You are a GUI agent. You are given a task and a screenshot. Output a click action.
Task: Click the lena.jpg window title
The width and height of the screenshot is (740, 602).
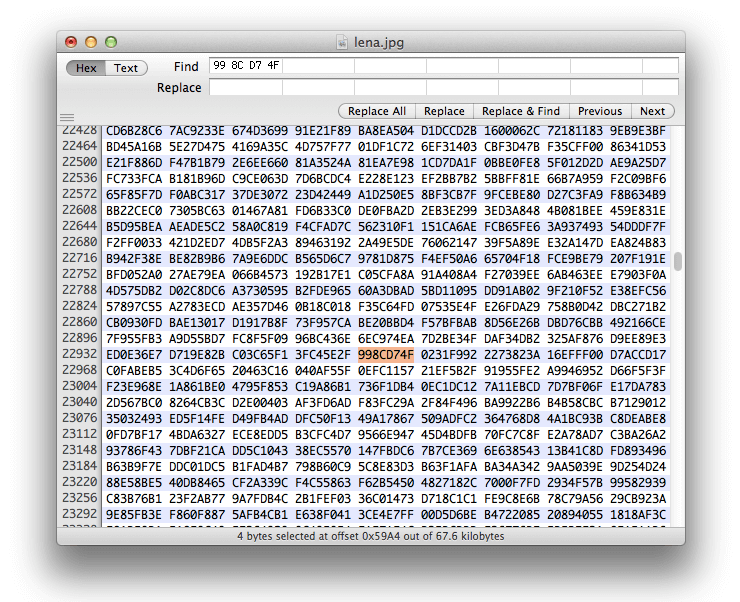click(379, 42)
